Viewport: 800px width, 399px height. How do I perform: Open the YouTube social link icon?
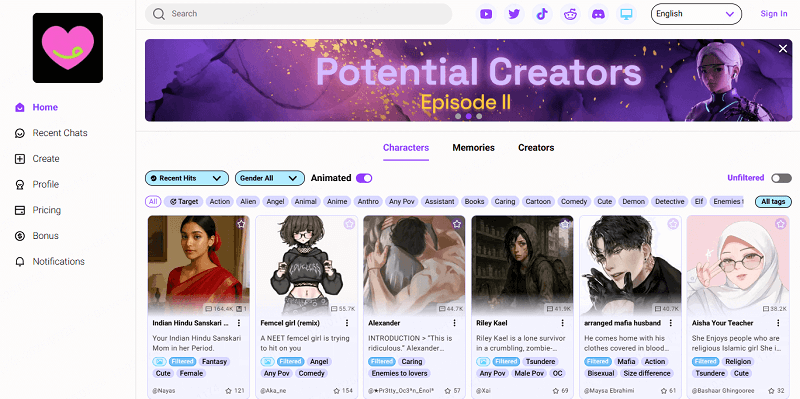pyautogui.click(x=486, y=14)
